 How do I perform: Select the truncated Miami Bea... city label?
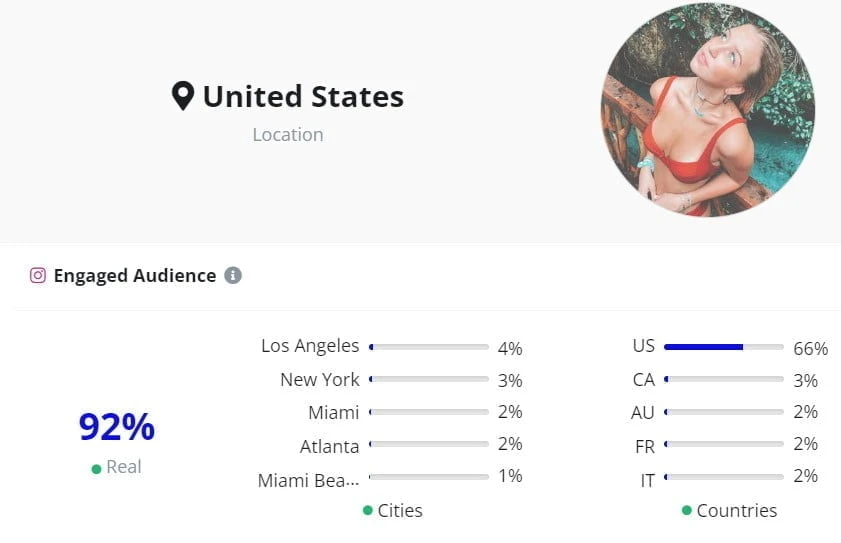click(308, 480)
